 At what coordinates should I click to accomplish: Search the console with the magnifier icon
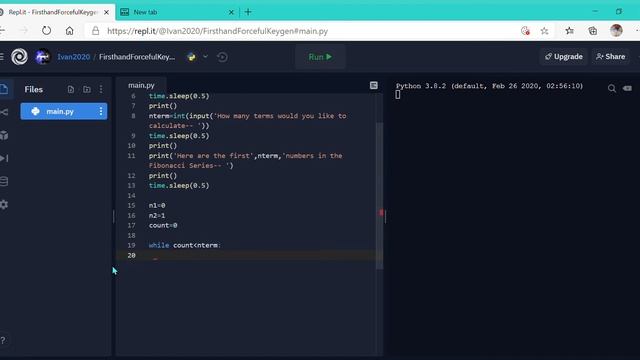pyautogui.click(x=611, y=88)
